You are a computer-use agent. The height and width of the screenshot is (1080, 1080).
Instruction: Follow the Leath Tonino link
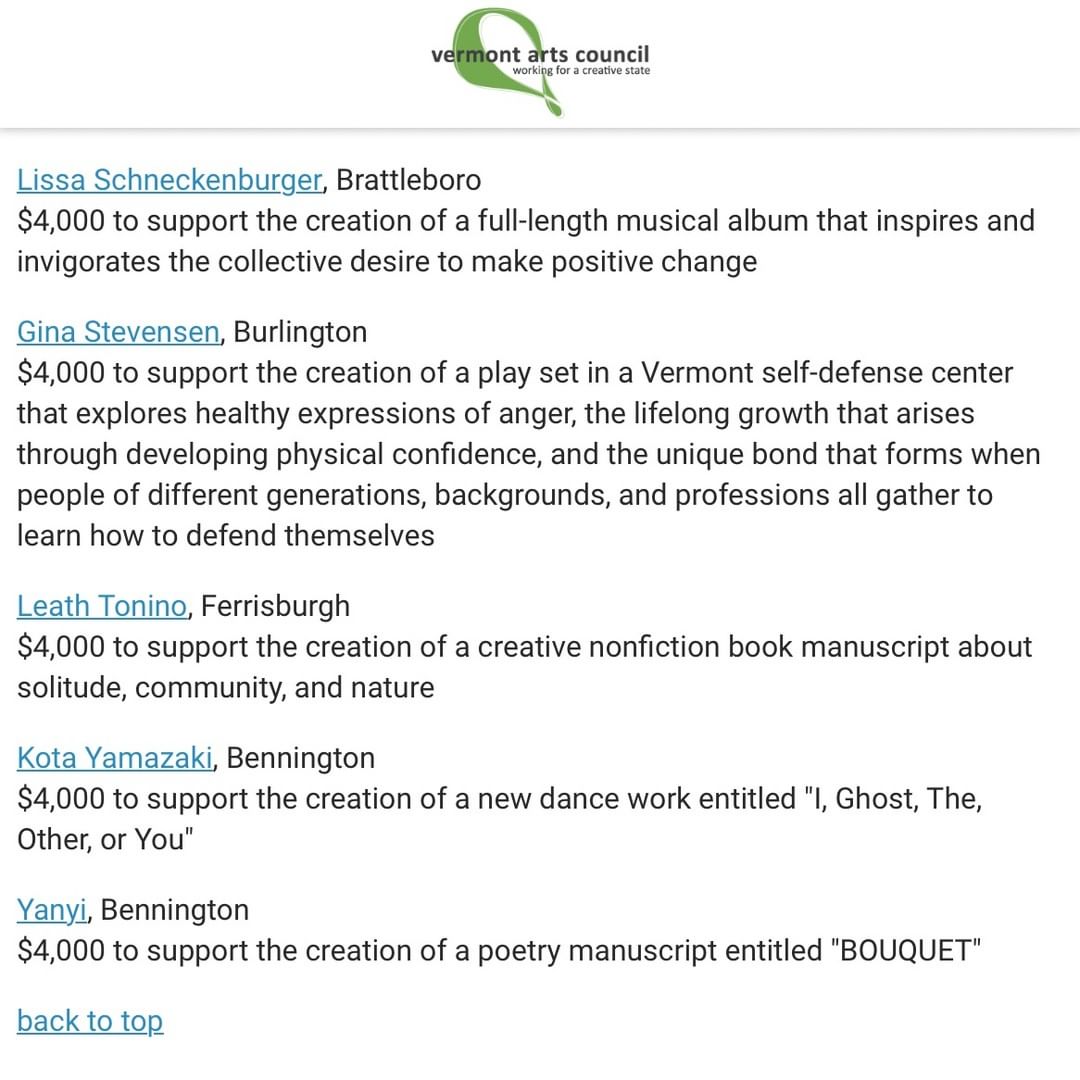click(x=102, y=606)
